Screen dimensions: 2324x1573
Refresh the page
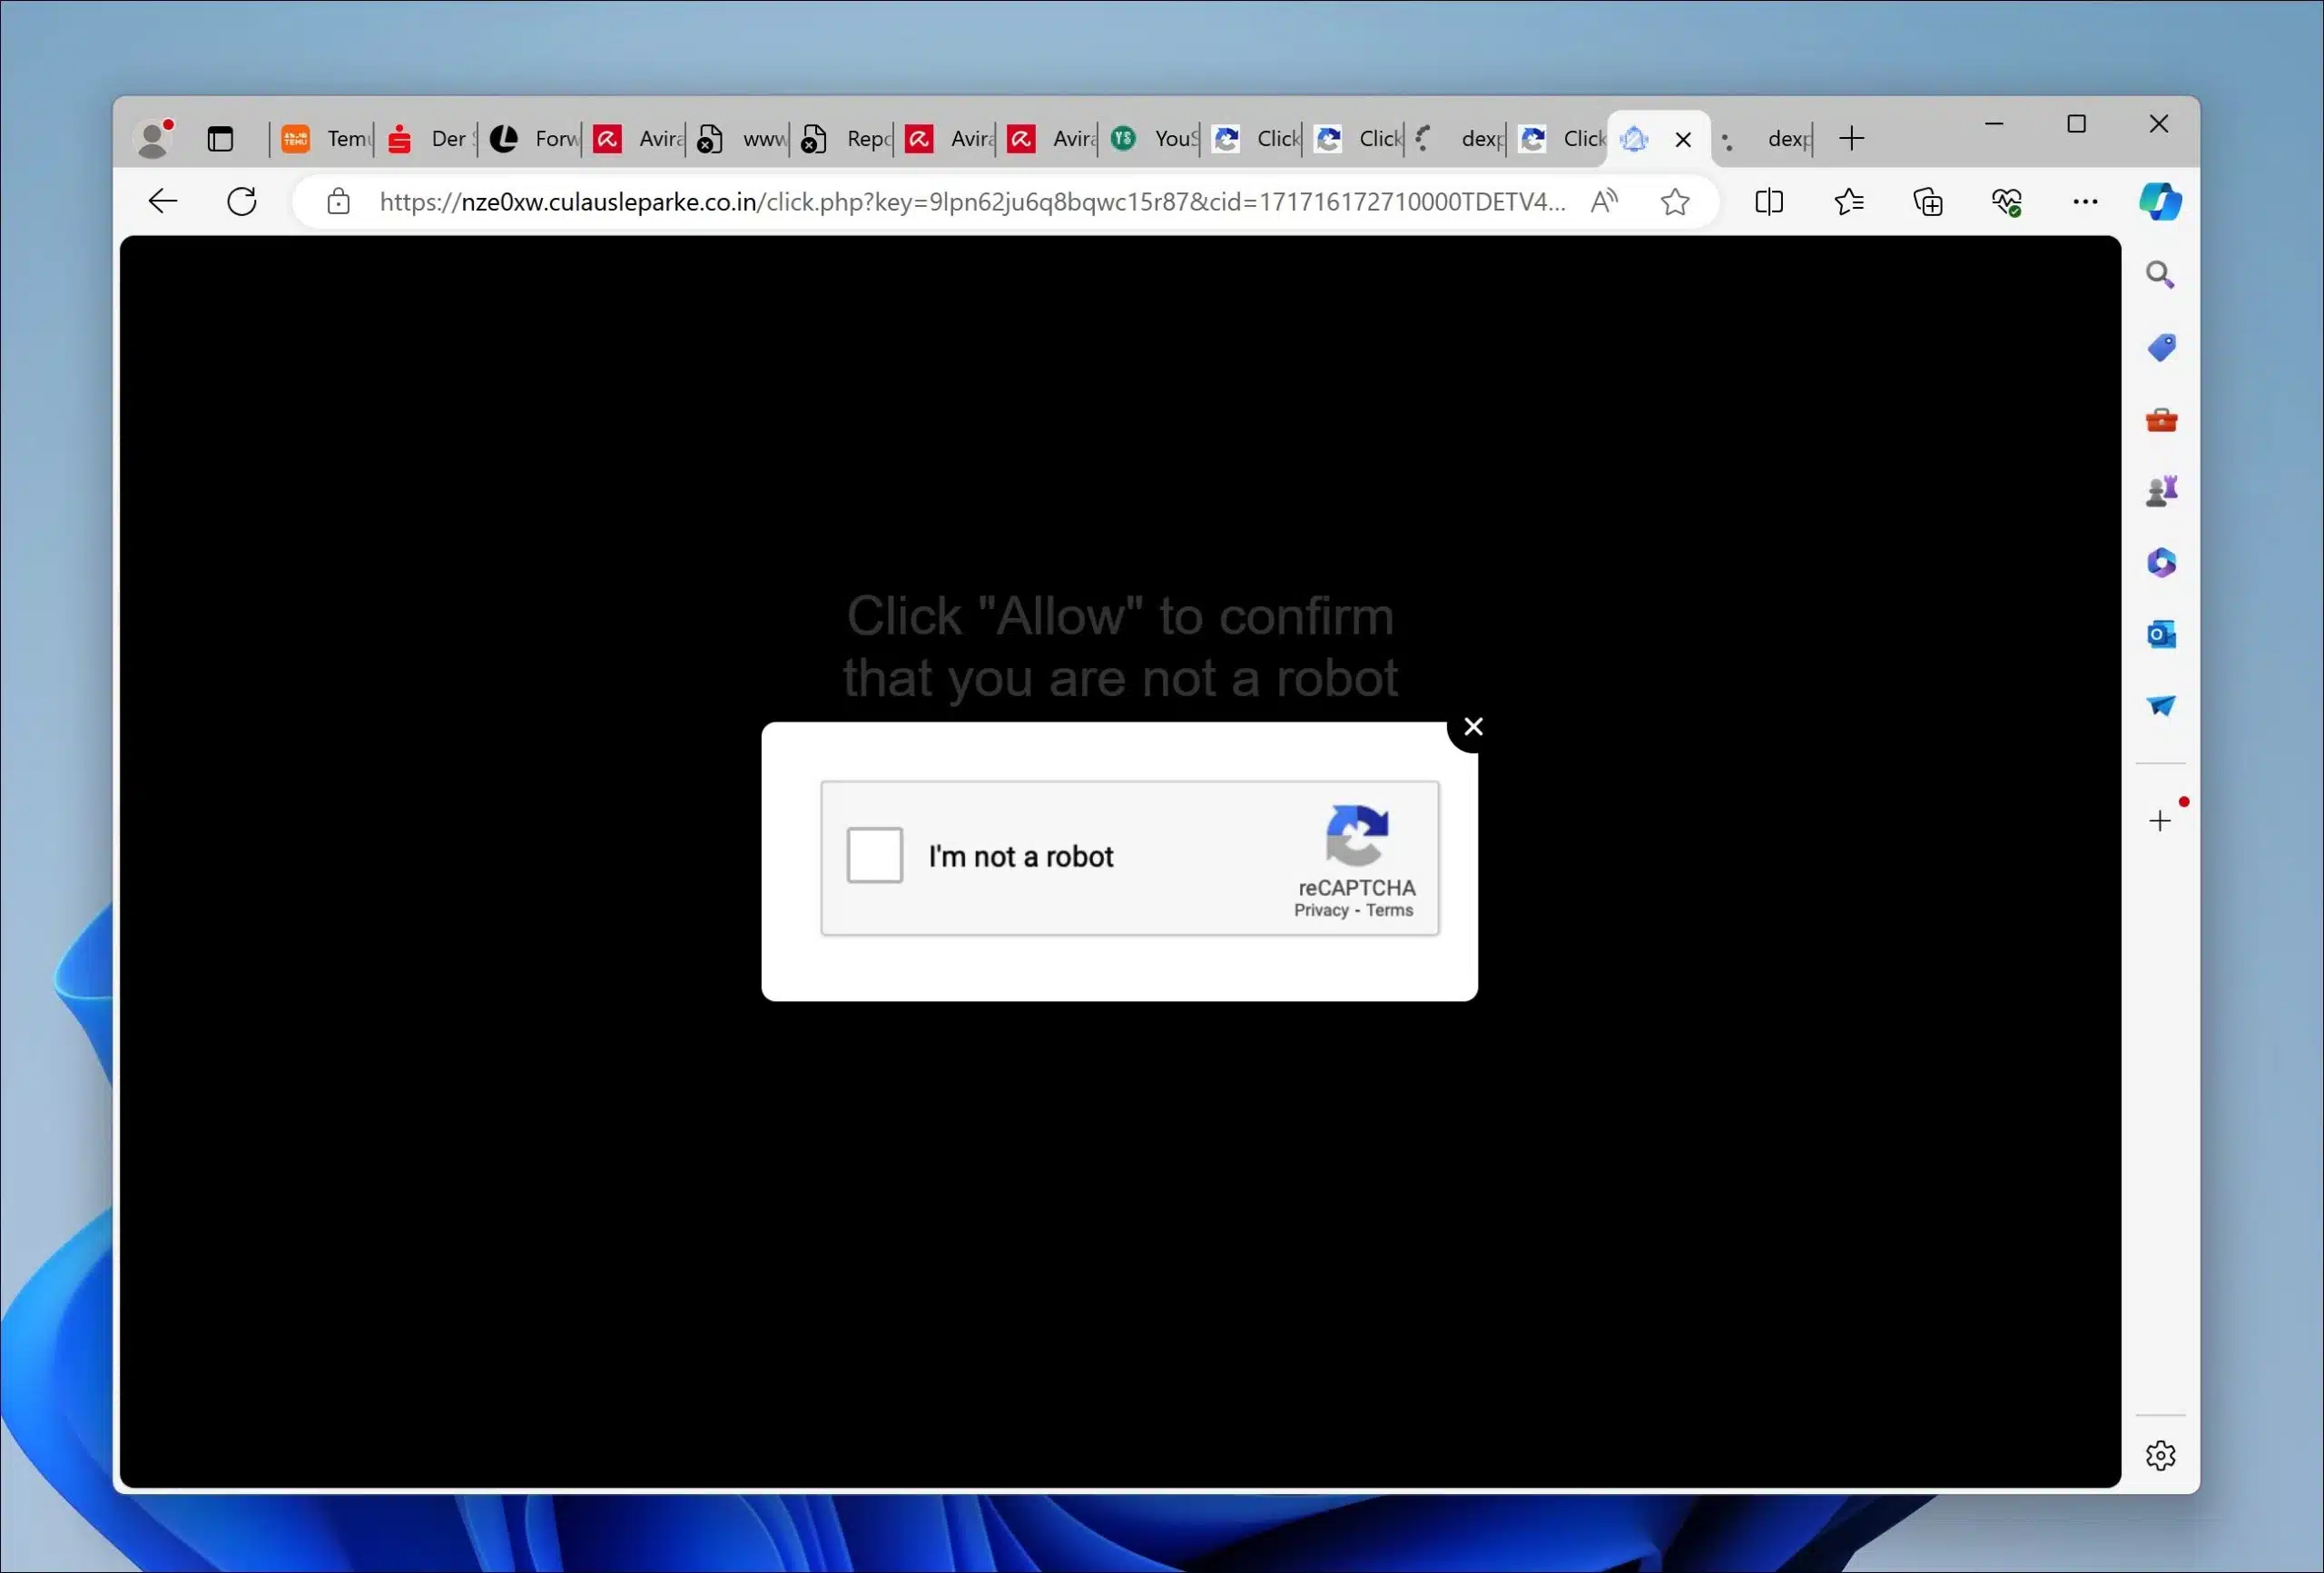(x=242, y=202)
